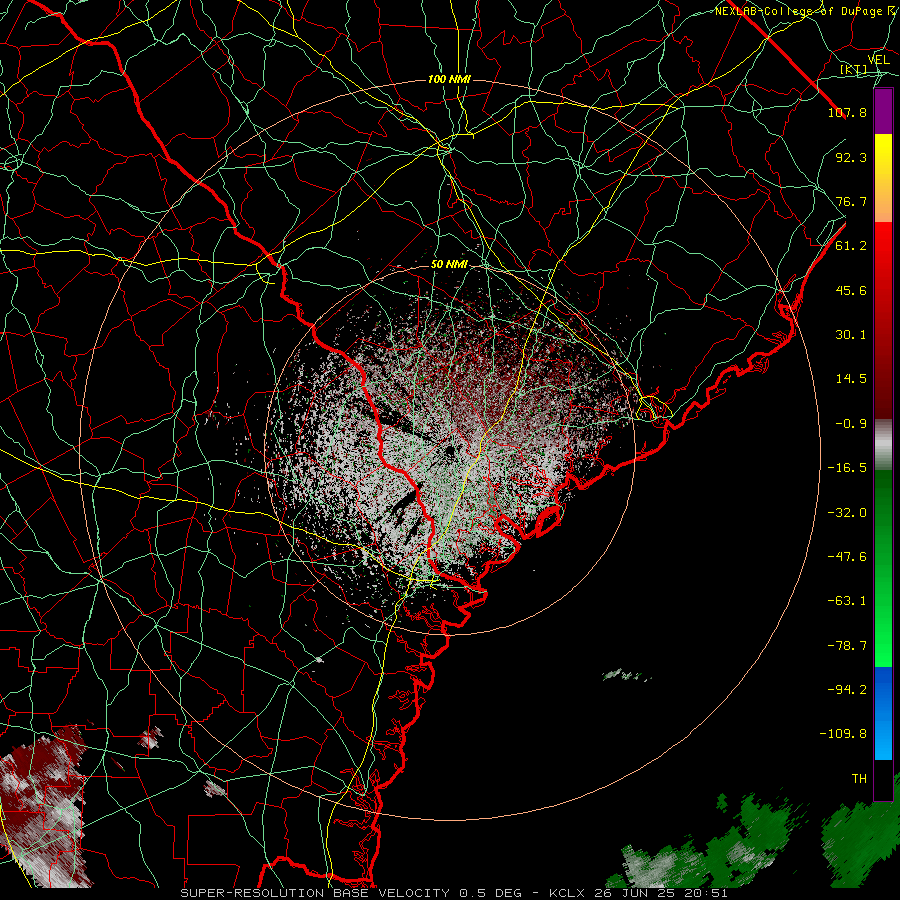Screen dimensions: 900x900
Task: Click the 76.7 value on velocity scale
Action: (x=851, y=201)
